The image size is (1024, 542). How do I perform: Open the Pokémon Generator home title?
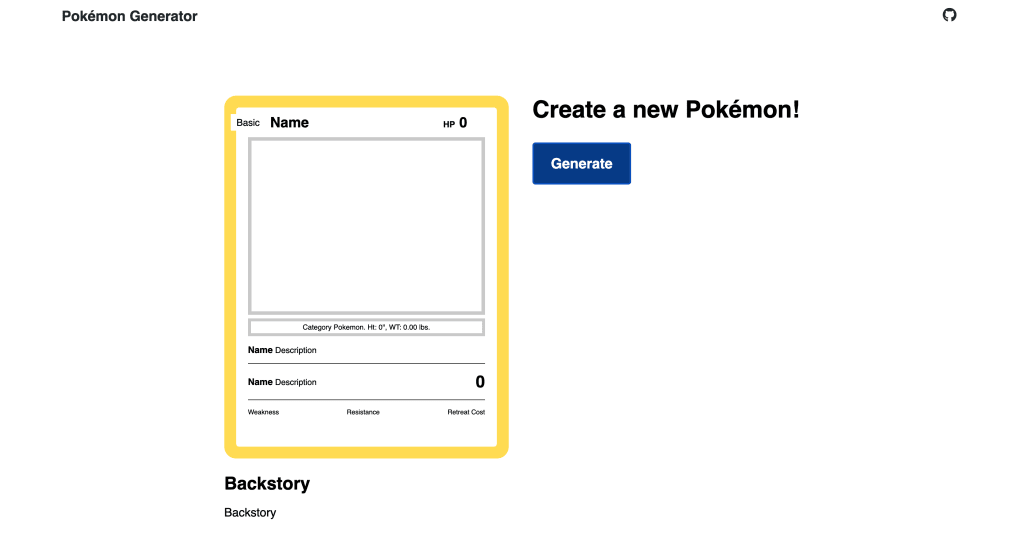click(129, 16)
